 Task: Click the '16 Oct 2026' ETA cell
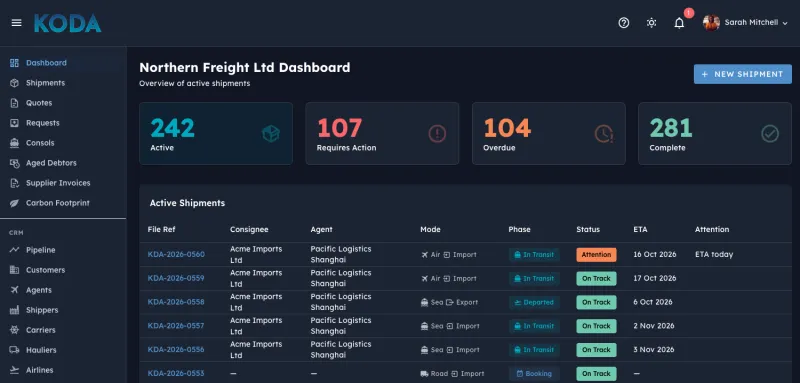tap(655, 254)
